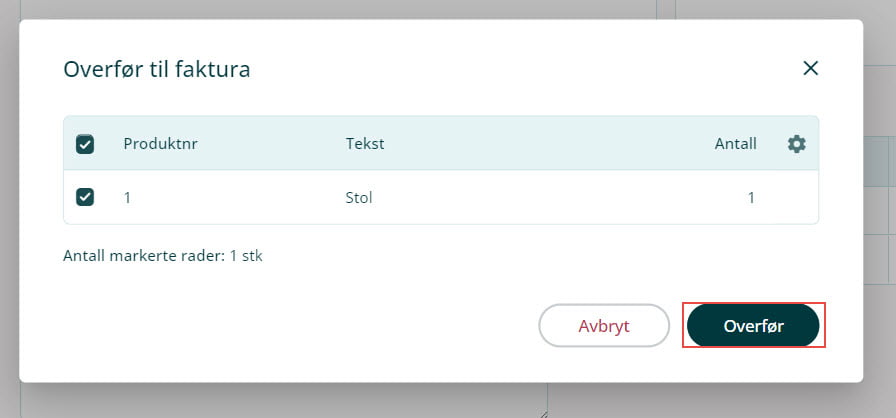
Task: Open table column settings gear
Action: 796,144
